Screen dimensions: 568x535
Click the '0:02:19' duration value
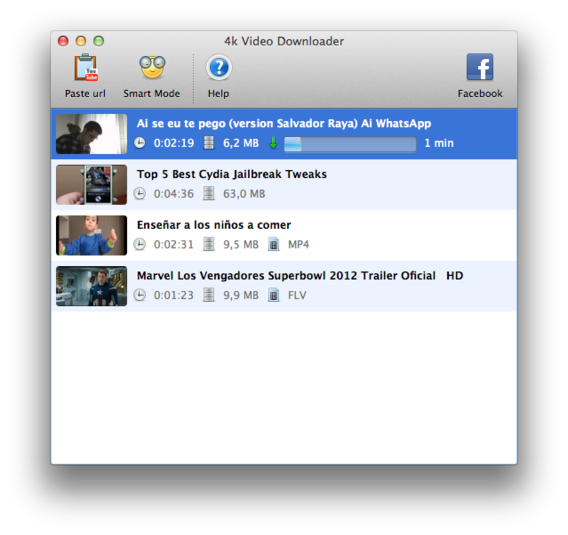(174, 143)
